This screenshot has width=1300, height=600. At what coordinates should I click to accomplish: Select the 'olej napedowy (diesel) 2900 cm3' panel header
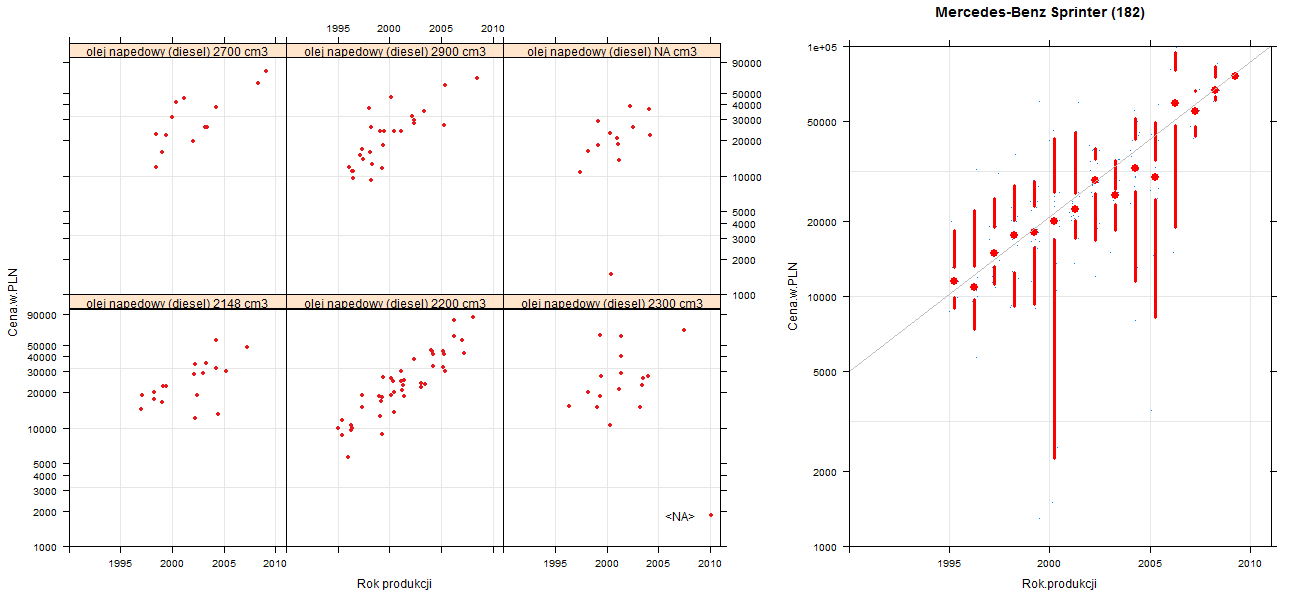pyautogui.click(x=395, y=51)
